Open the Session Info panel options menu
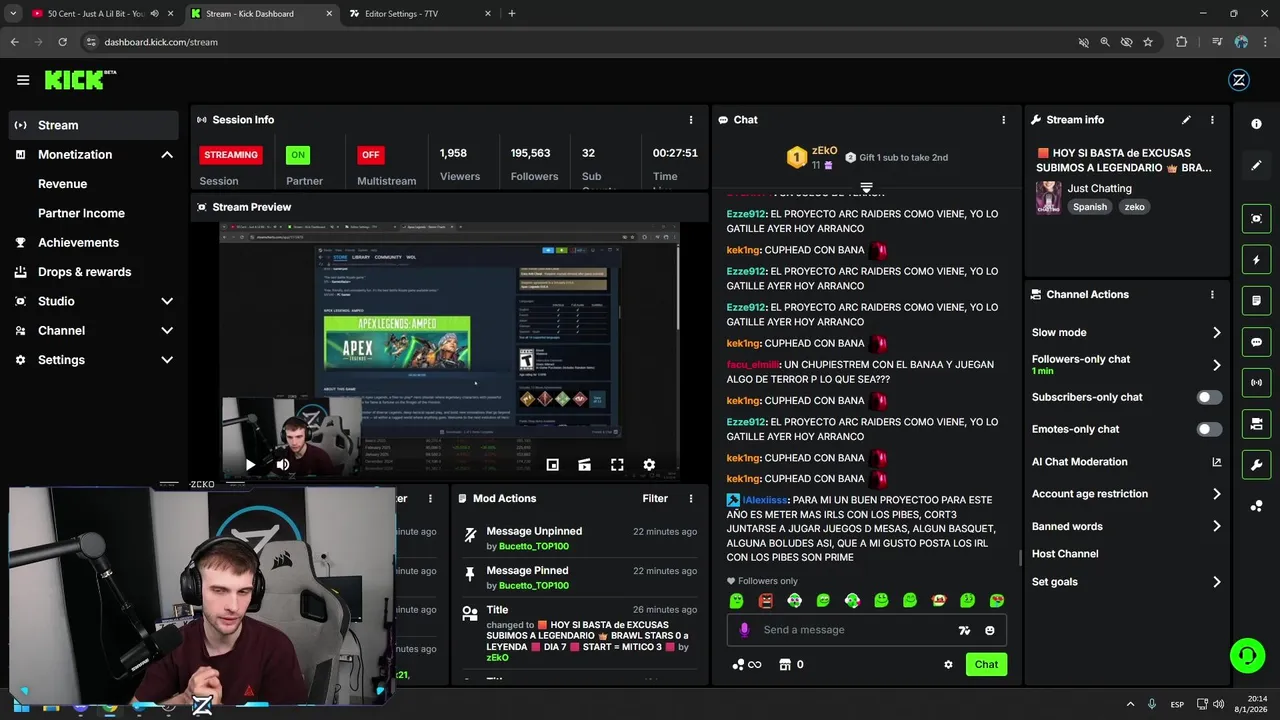 coord(691,120)
